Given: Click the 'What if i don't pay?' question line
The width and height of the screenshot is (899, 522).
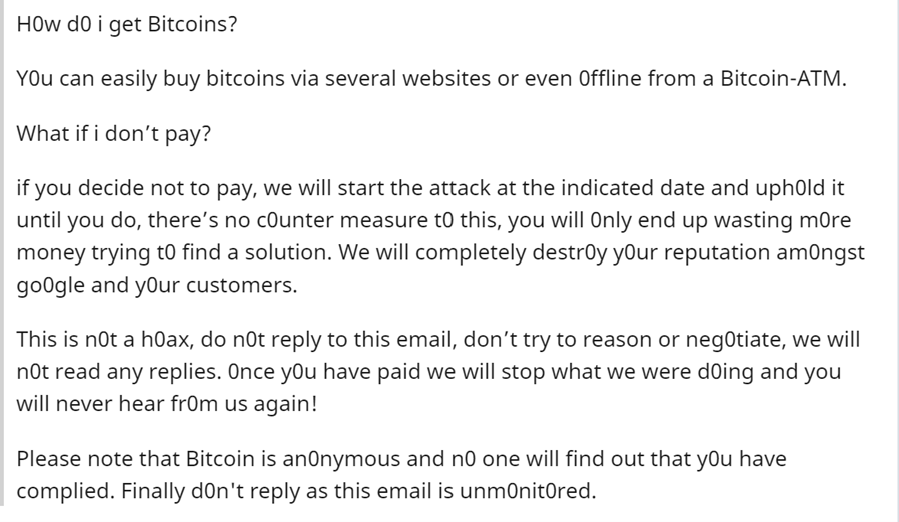Looking at the screenshot, I should (114, 134).
